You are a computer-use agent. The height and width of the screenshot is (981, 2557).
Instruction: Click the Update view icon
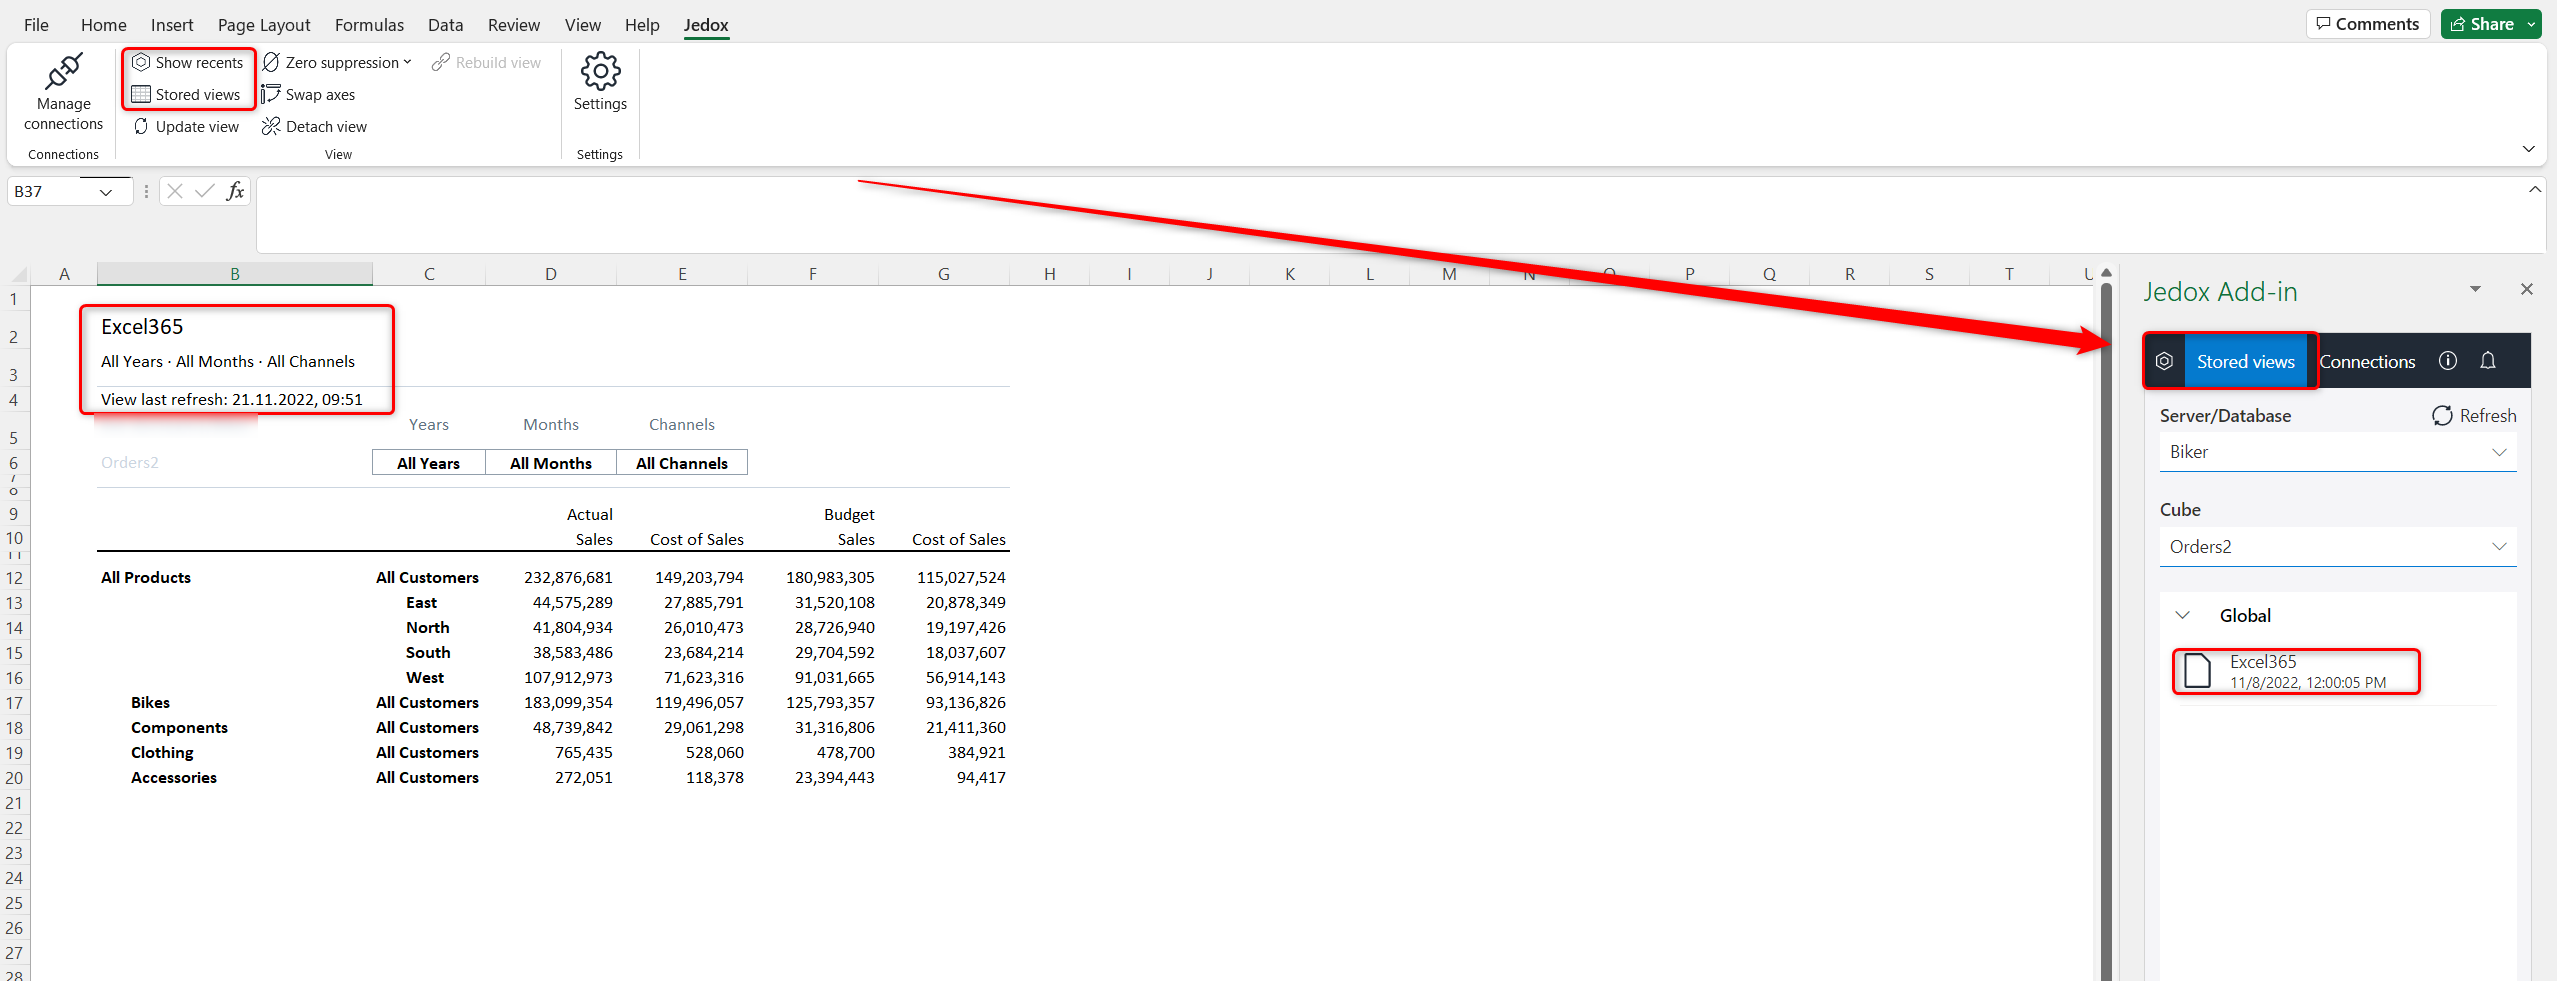click(x=143, y=126)
